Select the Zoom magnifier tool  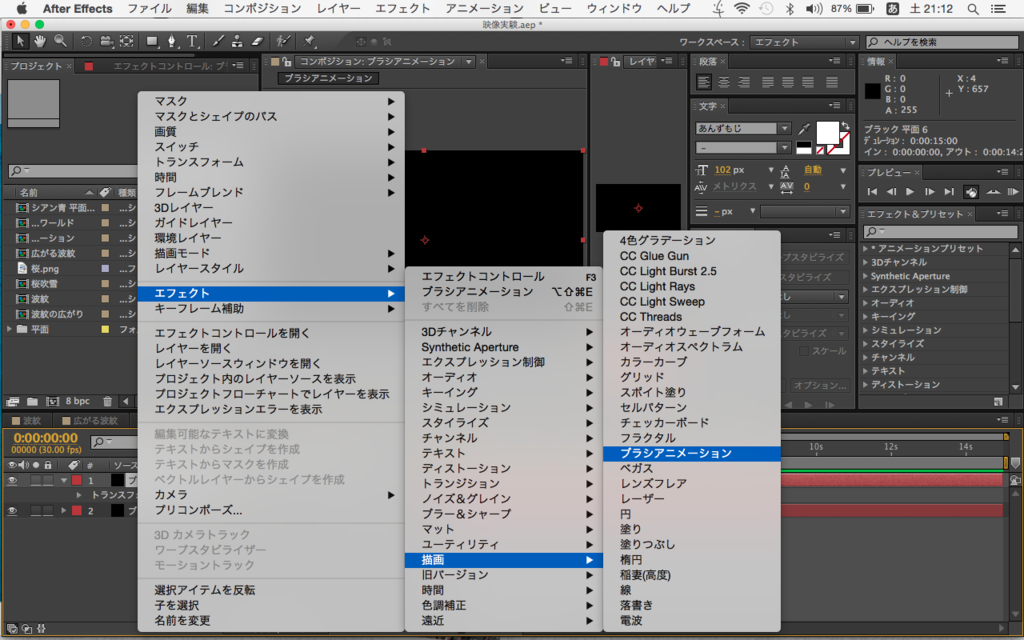60,41
